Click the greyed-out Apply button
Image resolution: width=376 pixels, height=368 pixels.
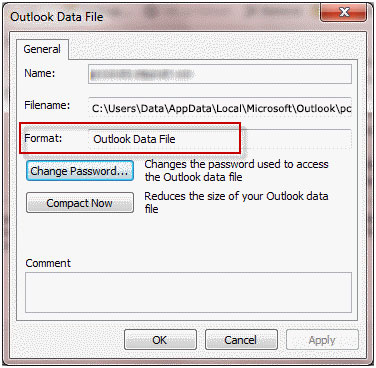point(322,340)
